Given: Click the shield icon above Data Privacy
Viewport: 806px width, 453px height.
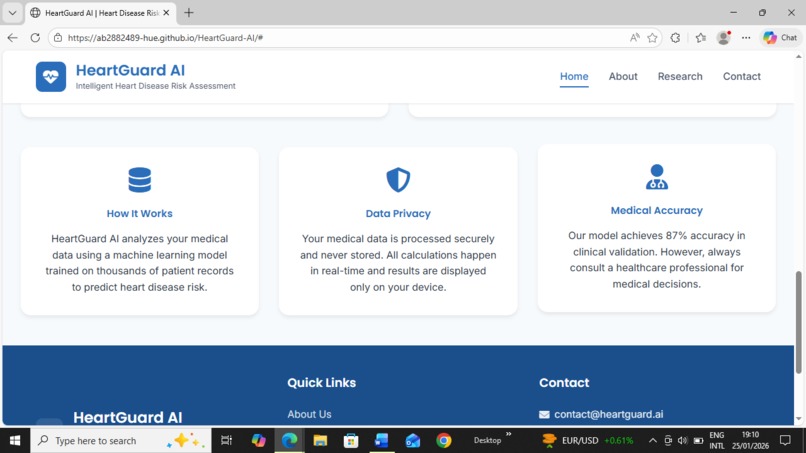Looking at the screenshot, I should tap(398, 180).
